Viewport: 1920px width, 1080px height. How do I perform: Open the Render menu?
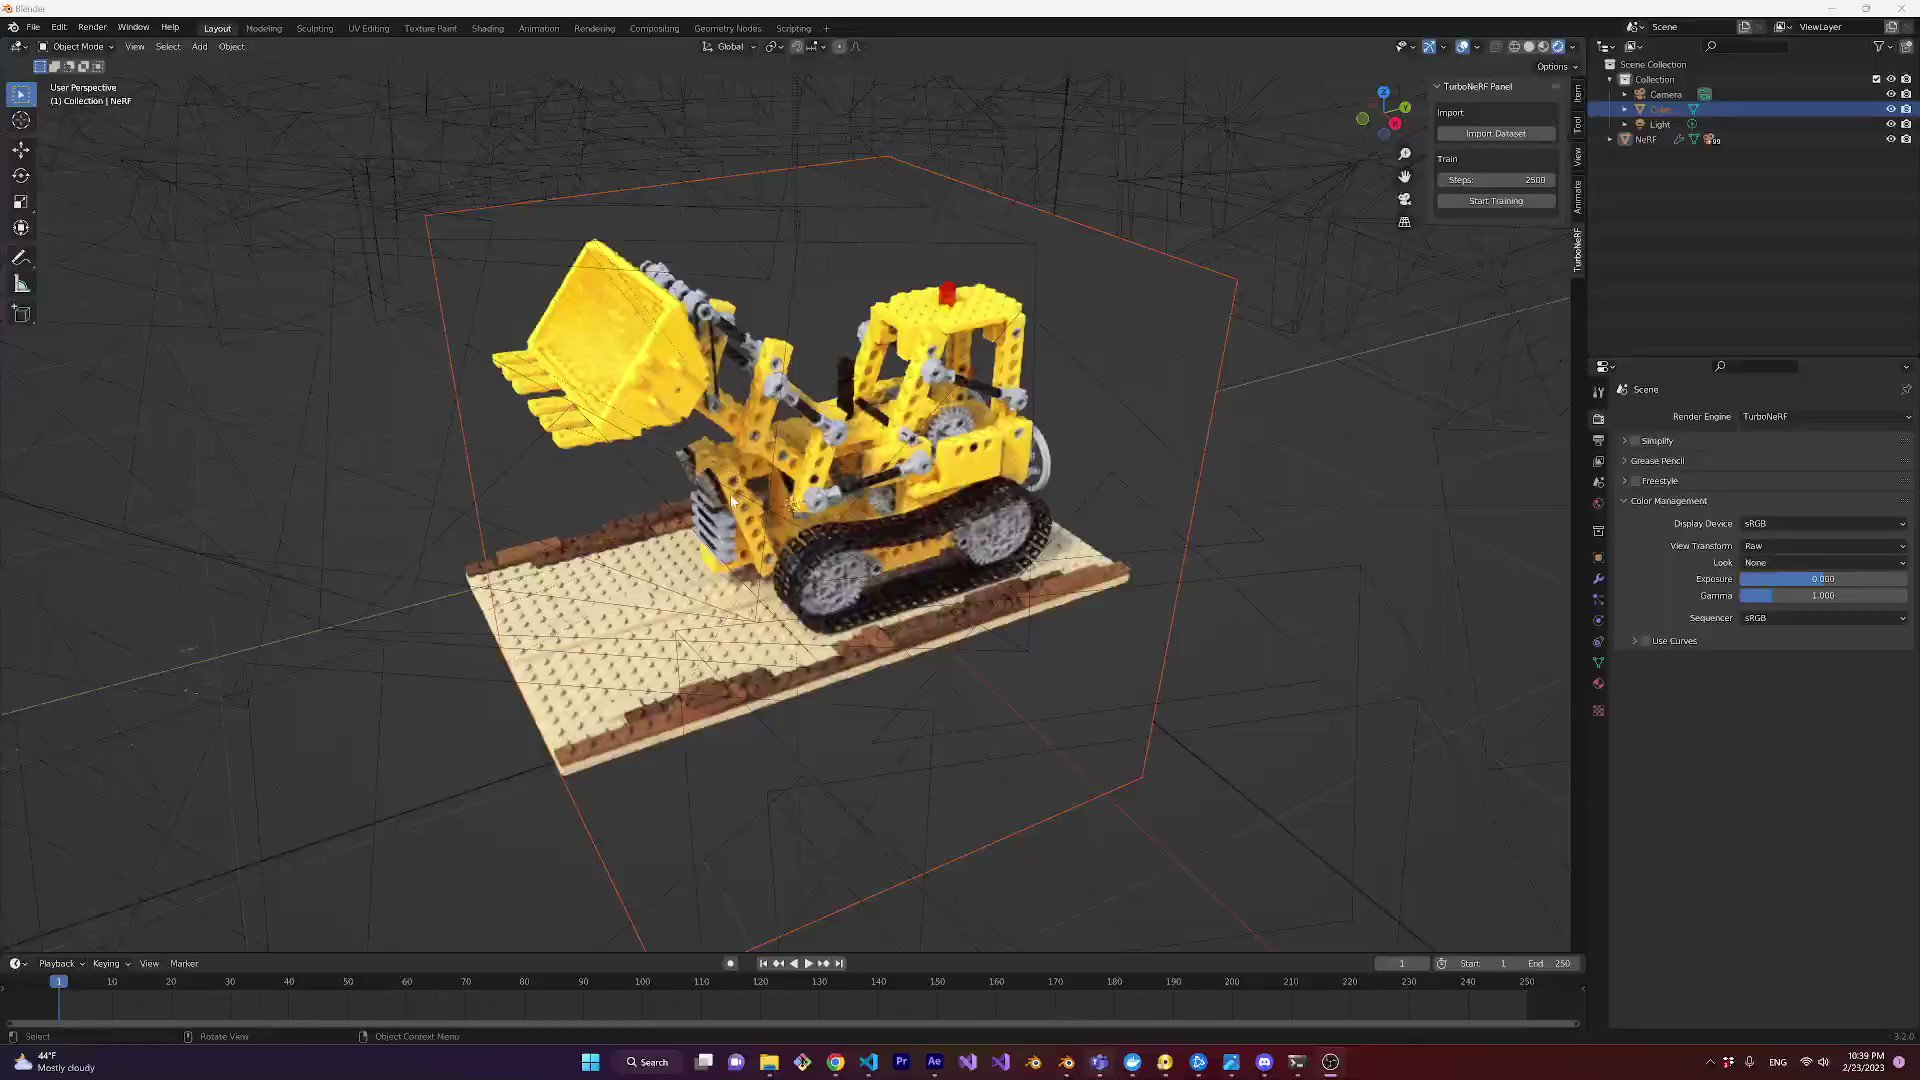pos(92,27)
